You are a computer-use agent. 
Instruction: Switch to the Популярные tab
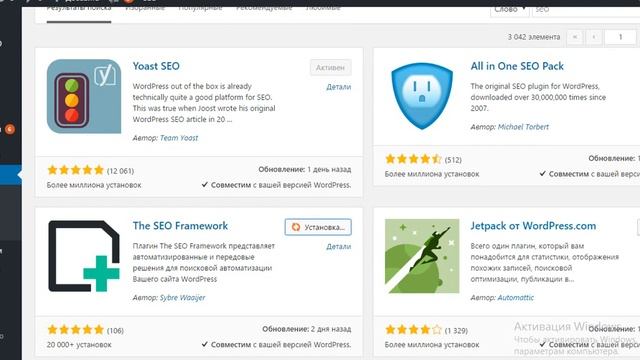click(200, 8)
